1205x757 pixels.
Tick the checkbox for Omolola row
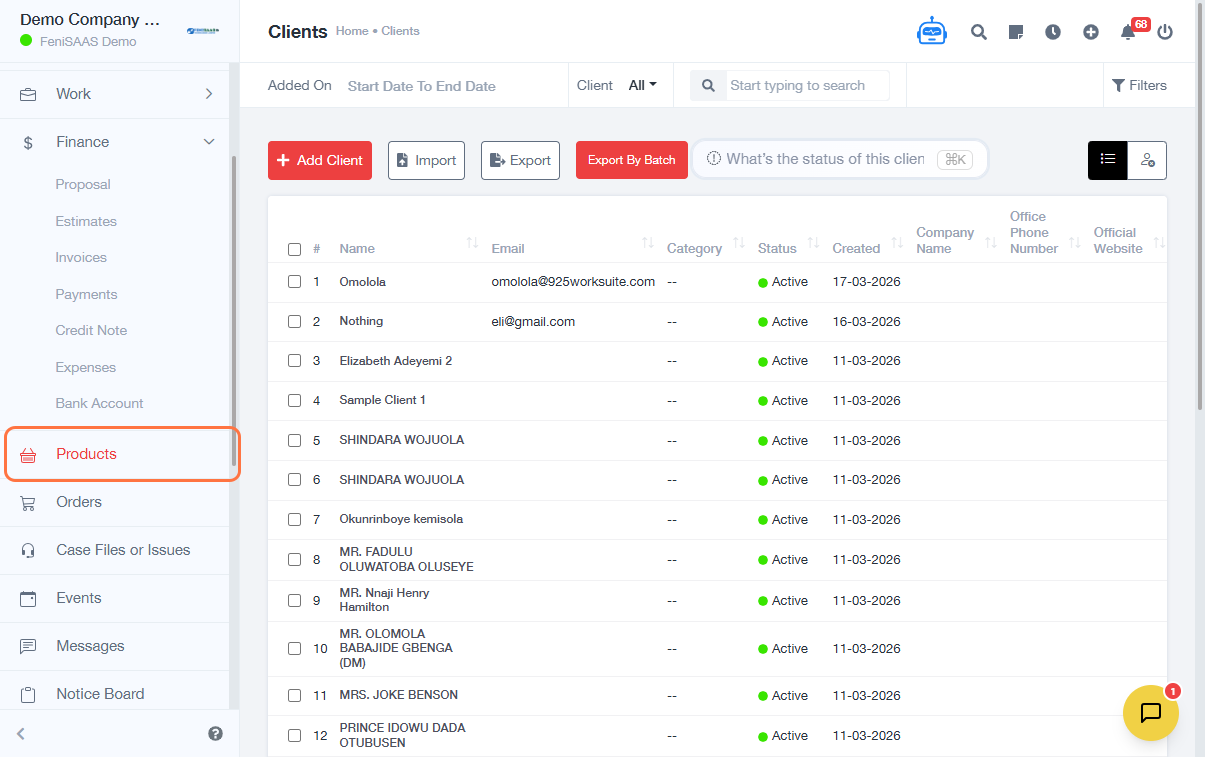click(294, 282)
